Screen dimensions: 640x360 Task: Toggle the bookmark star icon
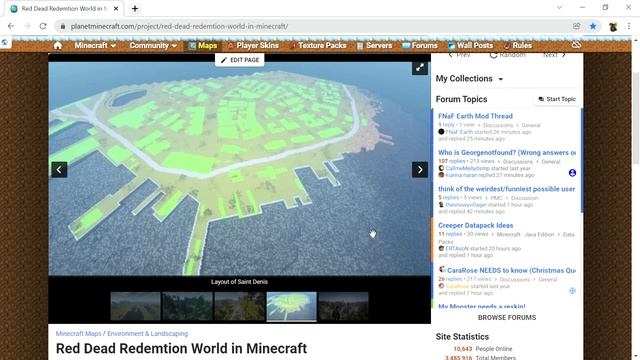(593, 26)
